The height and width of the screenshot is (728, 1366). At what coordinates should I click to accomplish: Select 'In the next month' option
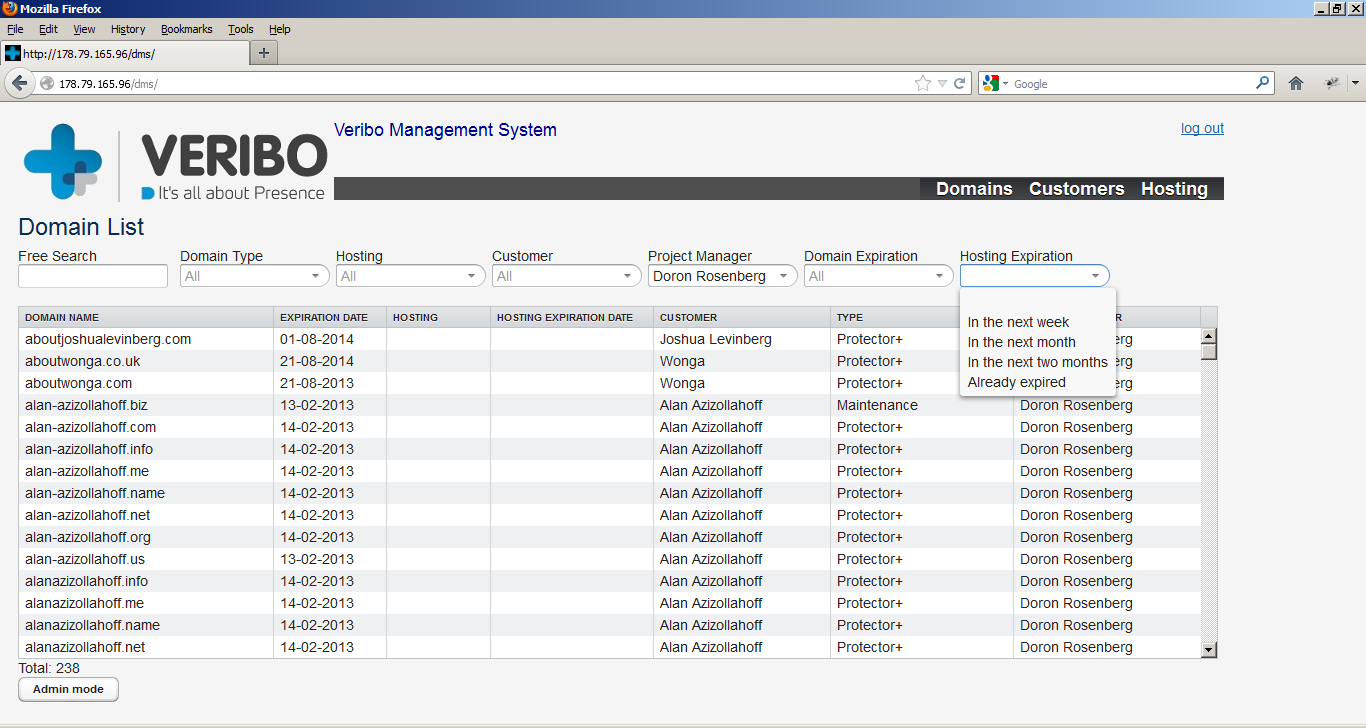1021,342
